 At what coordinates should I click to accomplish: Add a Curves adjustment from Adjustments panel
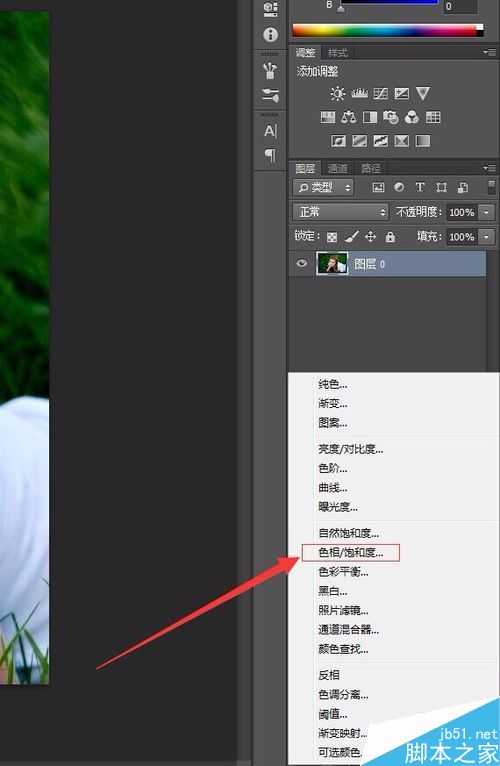381,93
